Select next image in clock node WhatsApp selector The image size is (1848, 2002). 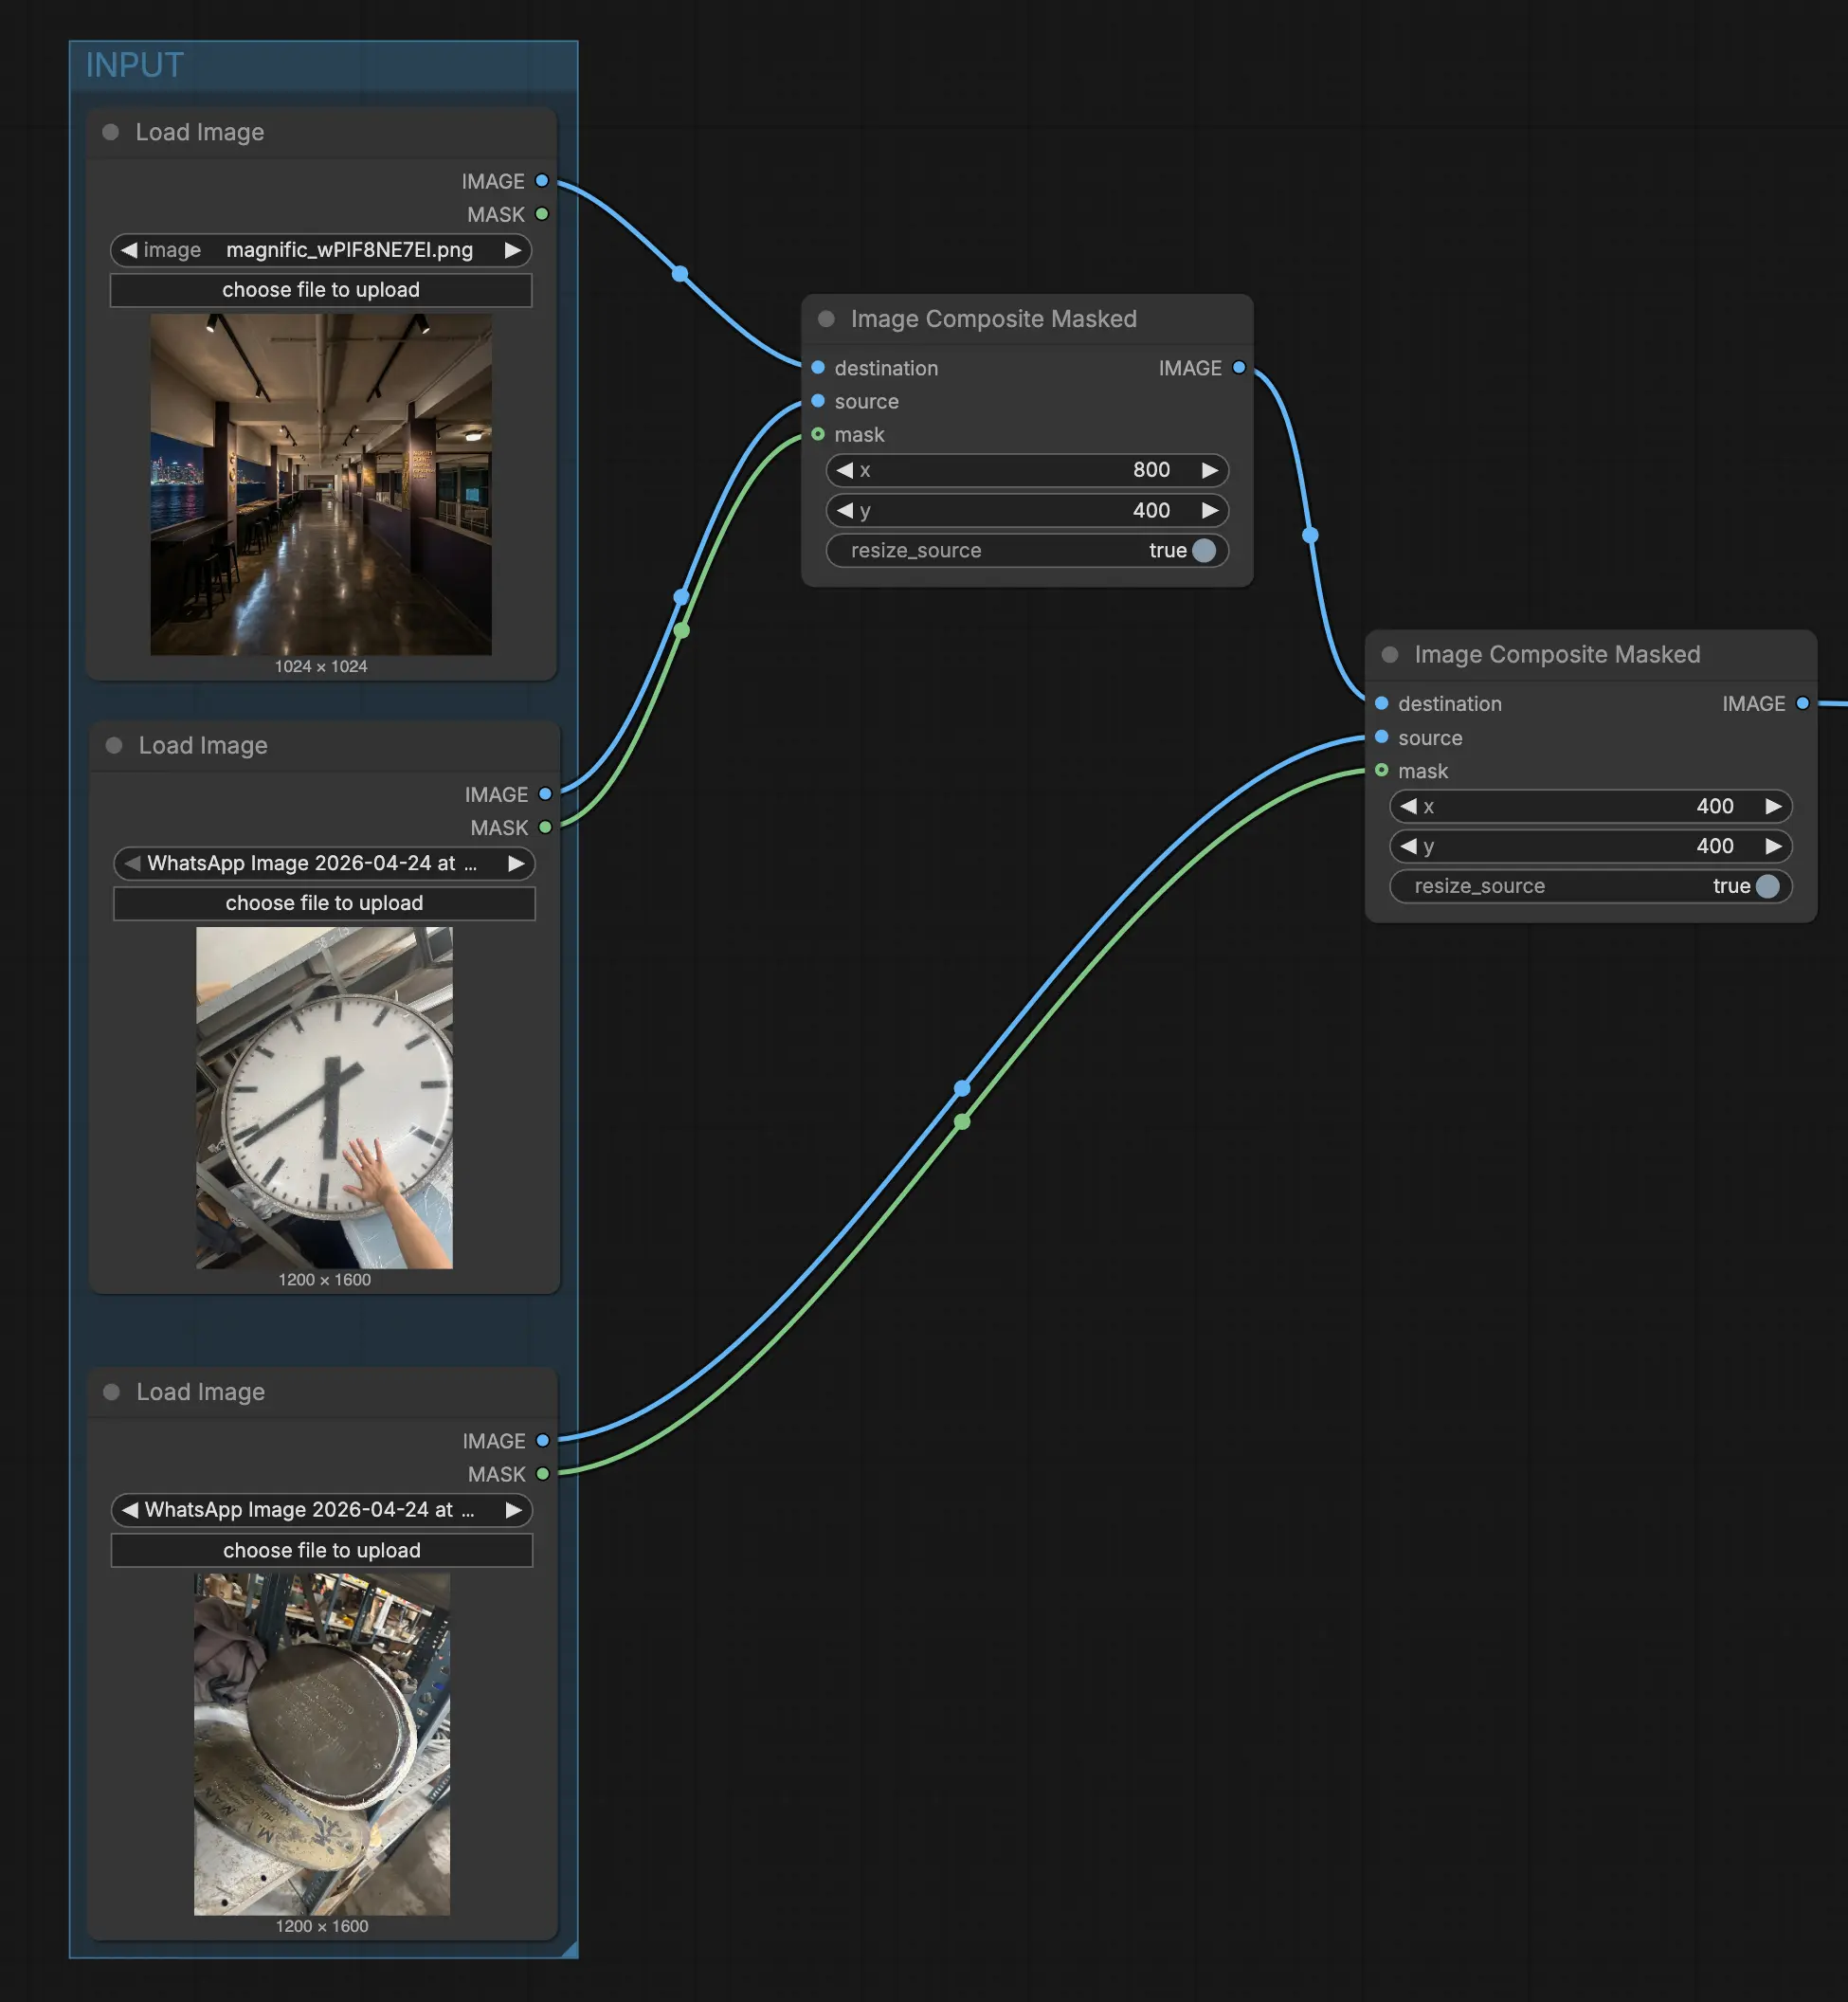pyautogui.click(x=516, y=863)
